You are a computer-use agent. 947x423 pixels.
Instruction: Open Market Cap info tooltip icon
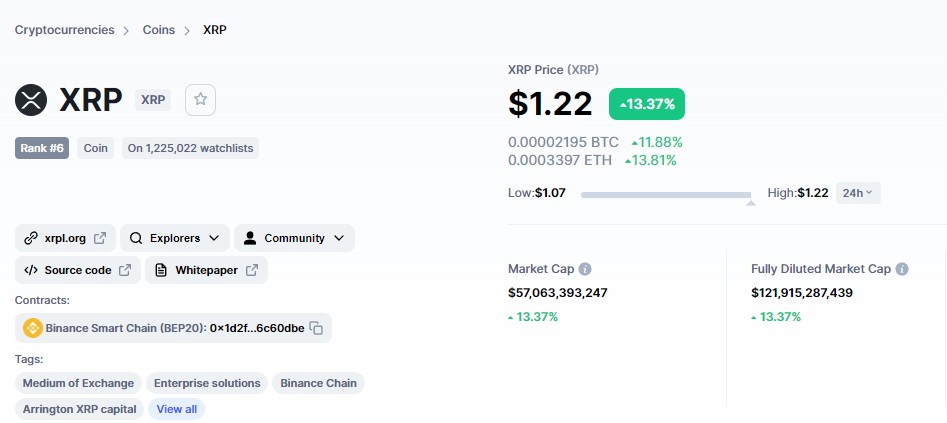pos(585,269)
